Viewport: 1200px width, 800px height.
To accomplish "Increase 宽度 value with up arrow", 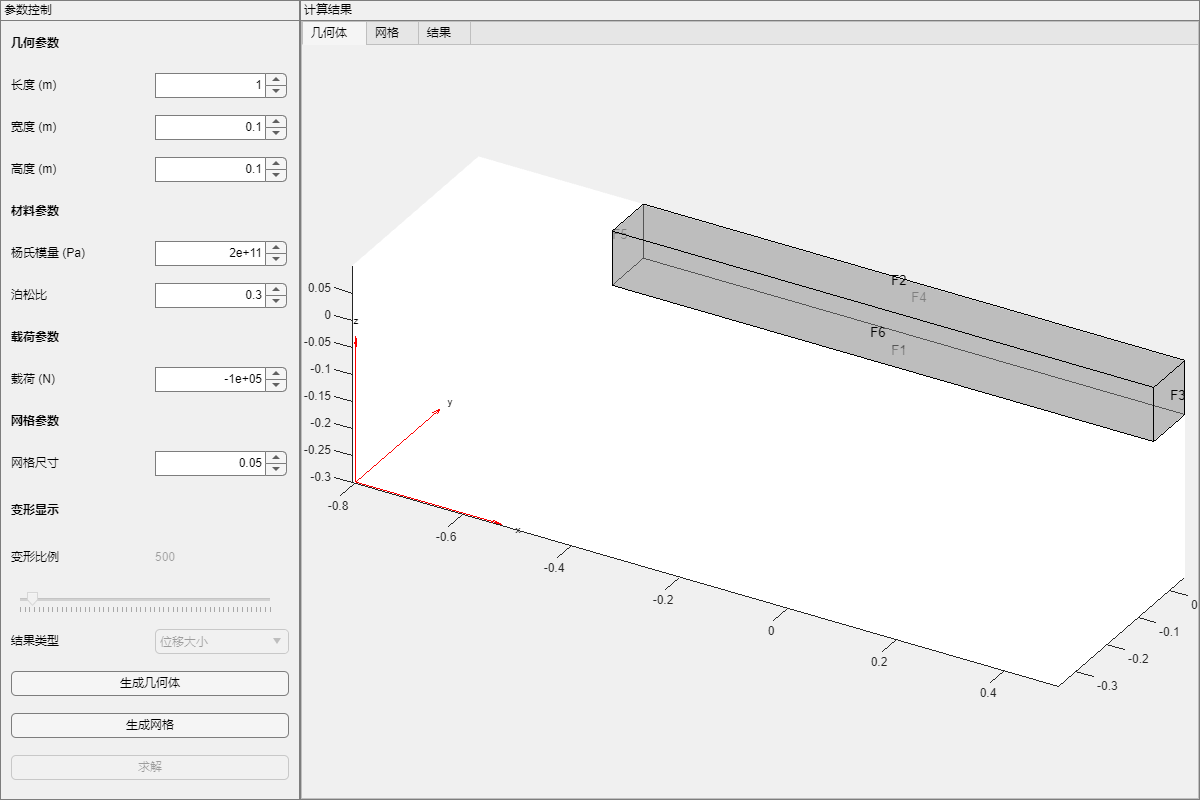I will (276, 122).
